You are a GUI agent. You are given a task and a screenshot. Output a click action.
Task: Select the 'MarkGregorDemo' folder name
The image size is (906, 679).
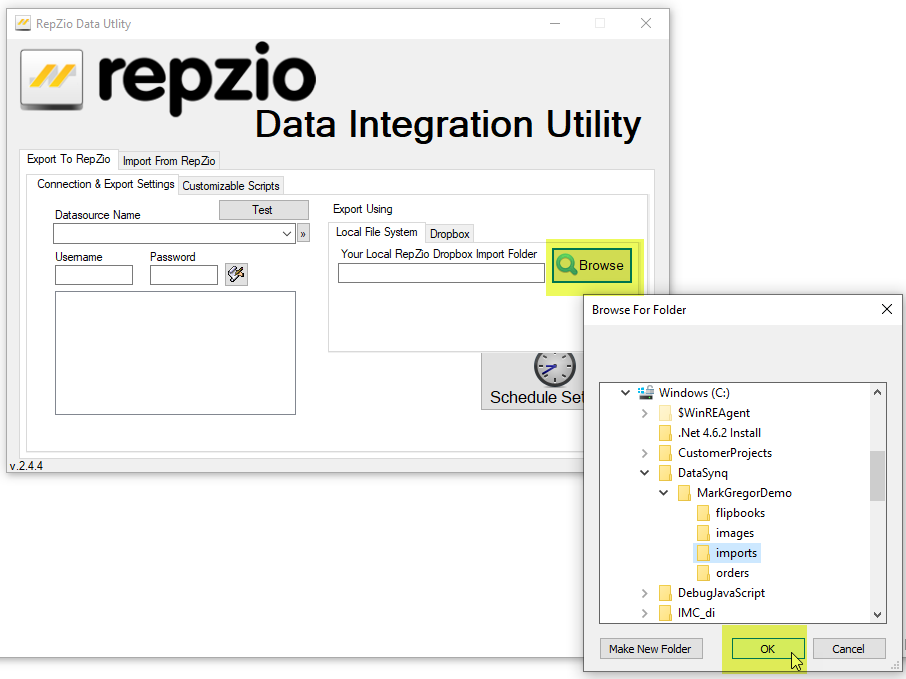click(744, 493)
